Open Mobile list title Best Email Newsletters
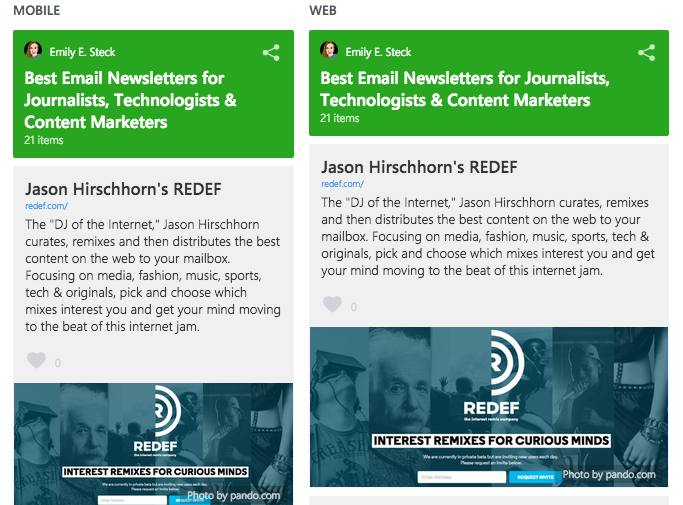Viewport: 683px width, 505px height. [131, 100]
